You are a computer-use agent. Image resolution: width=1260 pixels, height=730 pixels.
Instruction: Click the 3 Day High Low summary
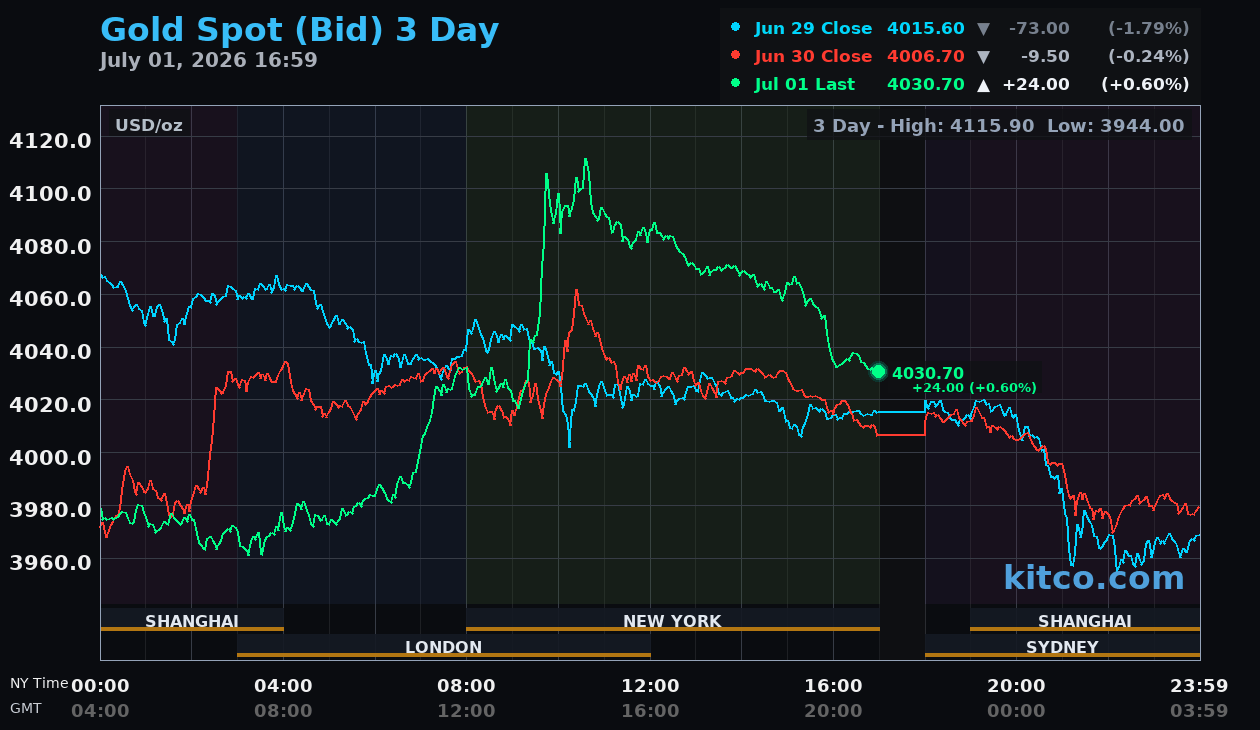[x=998, y=126]
